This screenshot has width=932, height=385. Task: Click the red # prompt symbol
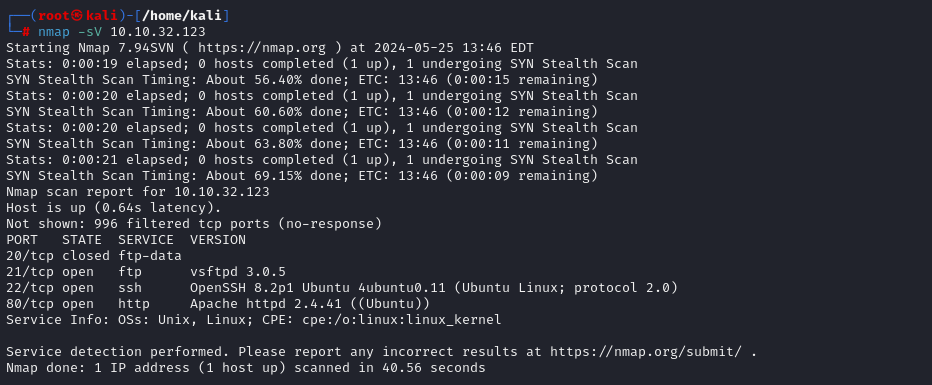pyautogui.click(x=26, y=31)
